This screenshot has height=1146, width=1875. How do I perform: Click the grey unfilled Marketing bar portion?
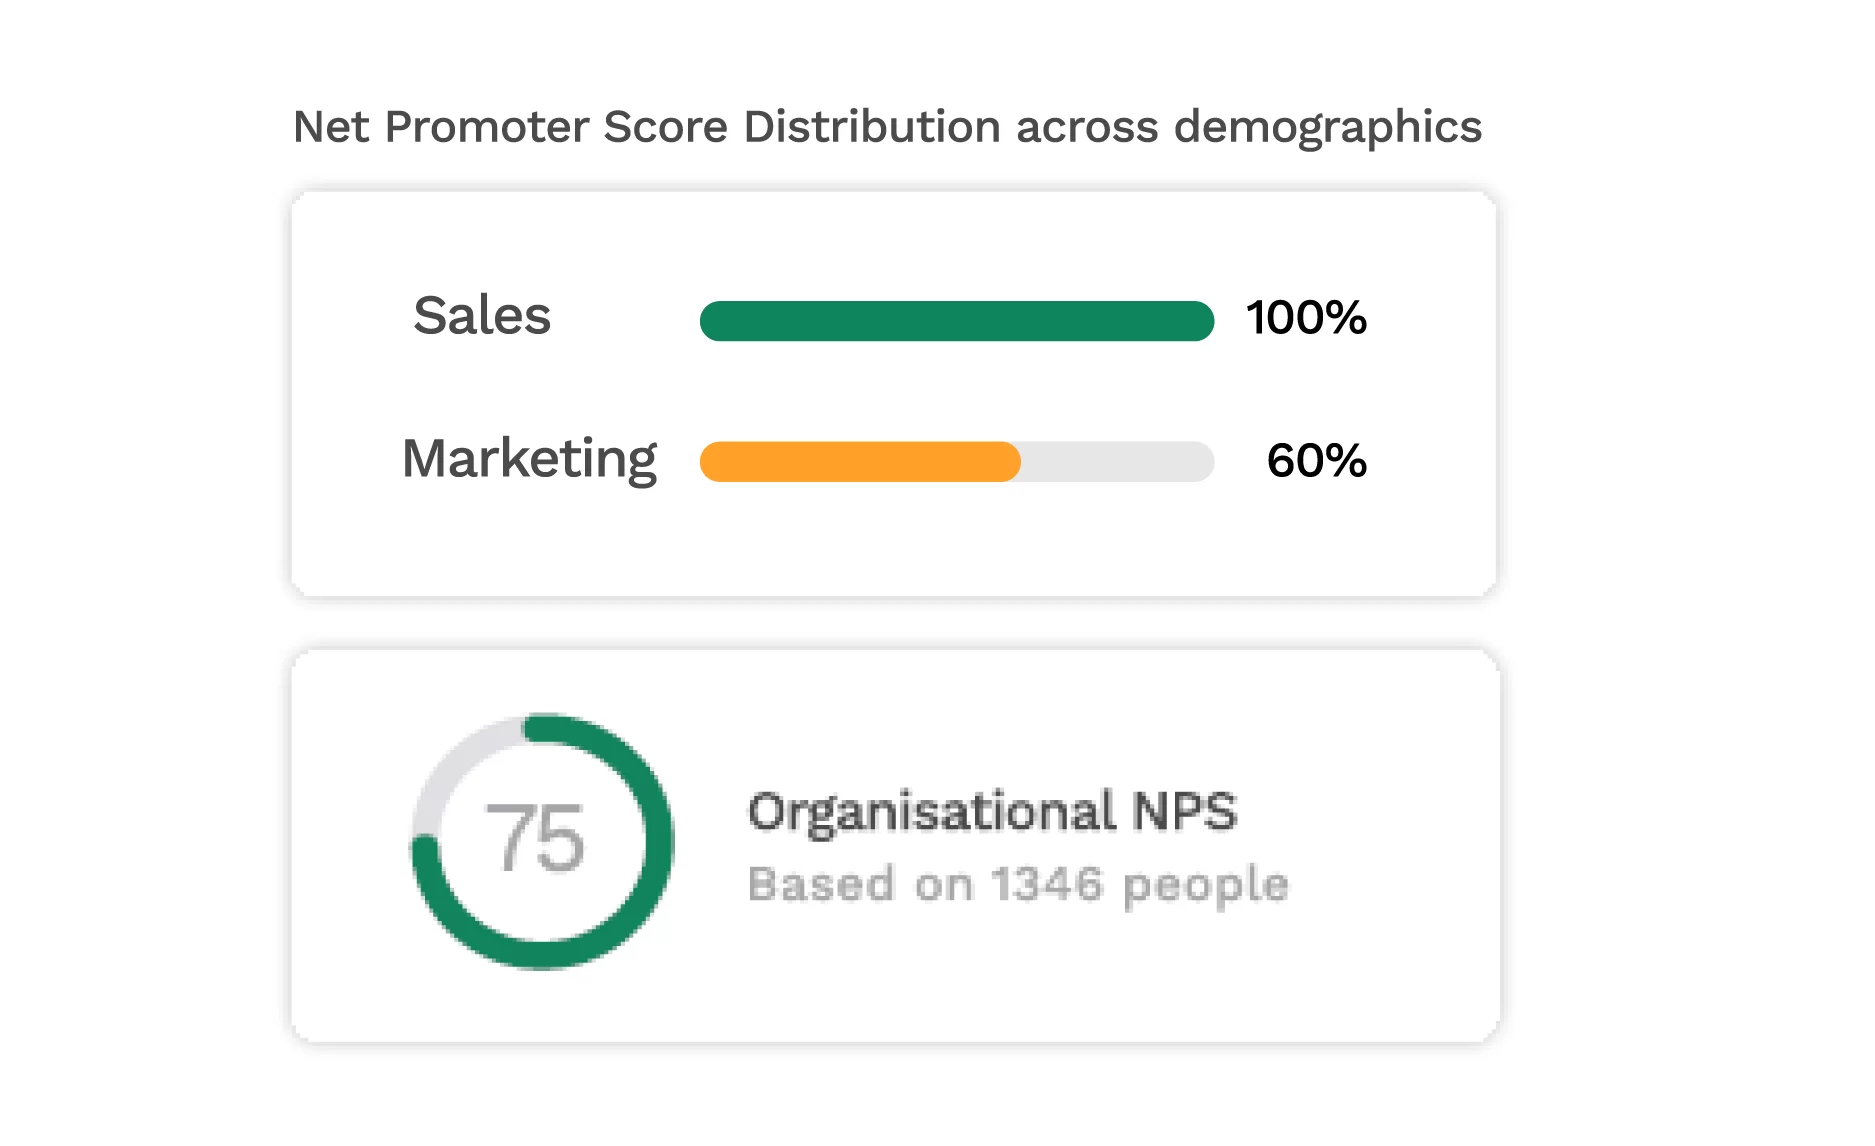(x=1118, y=462)
